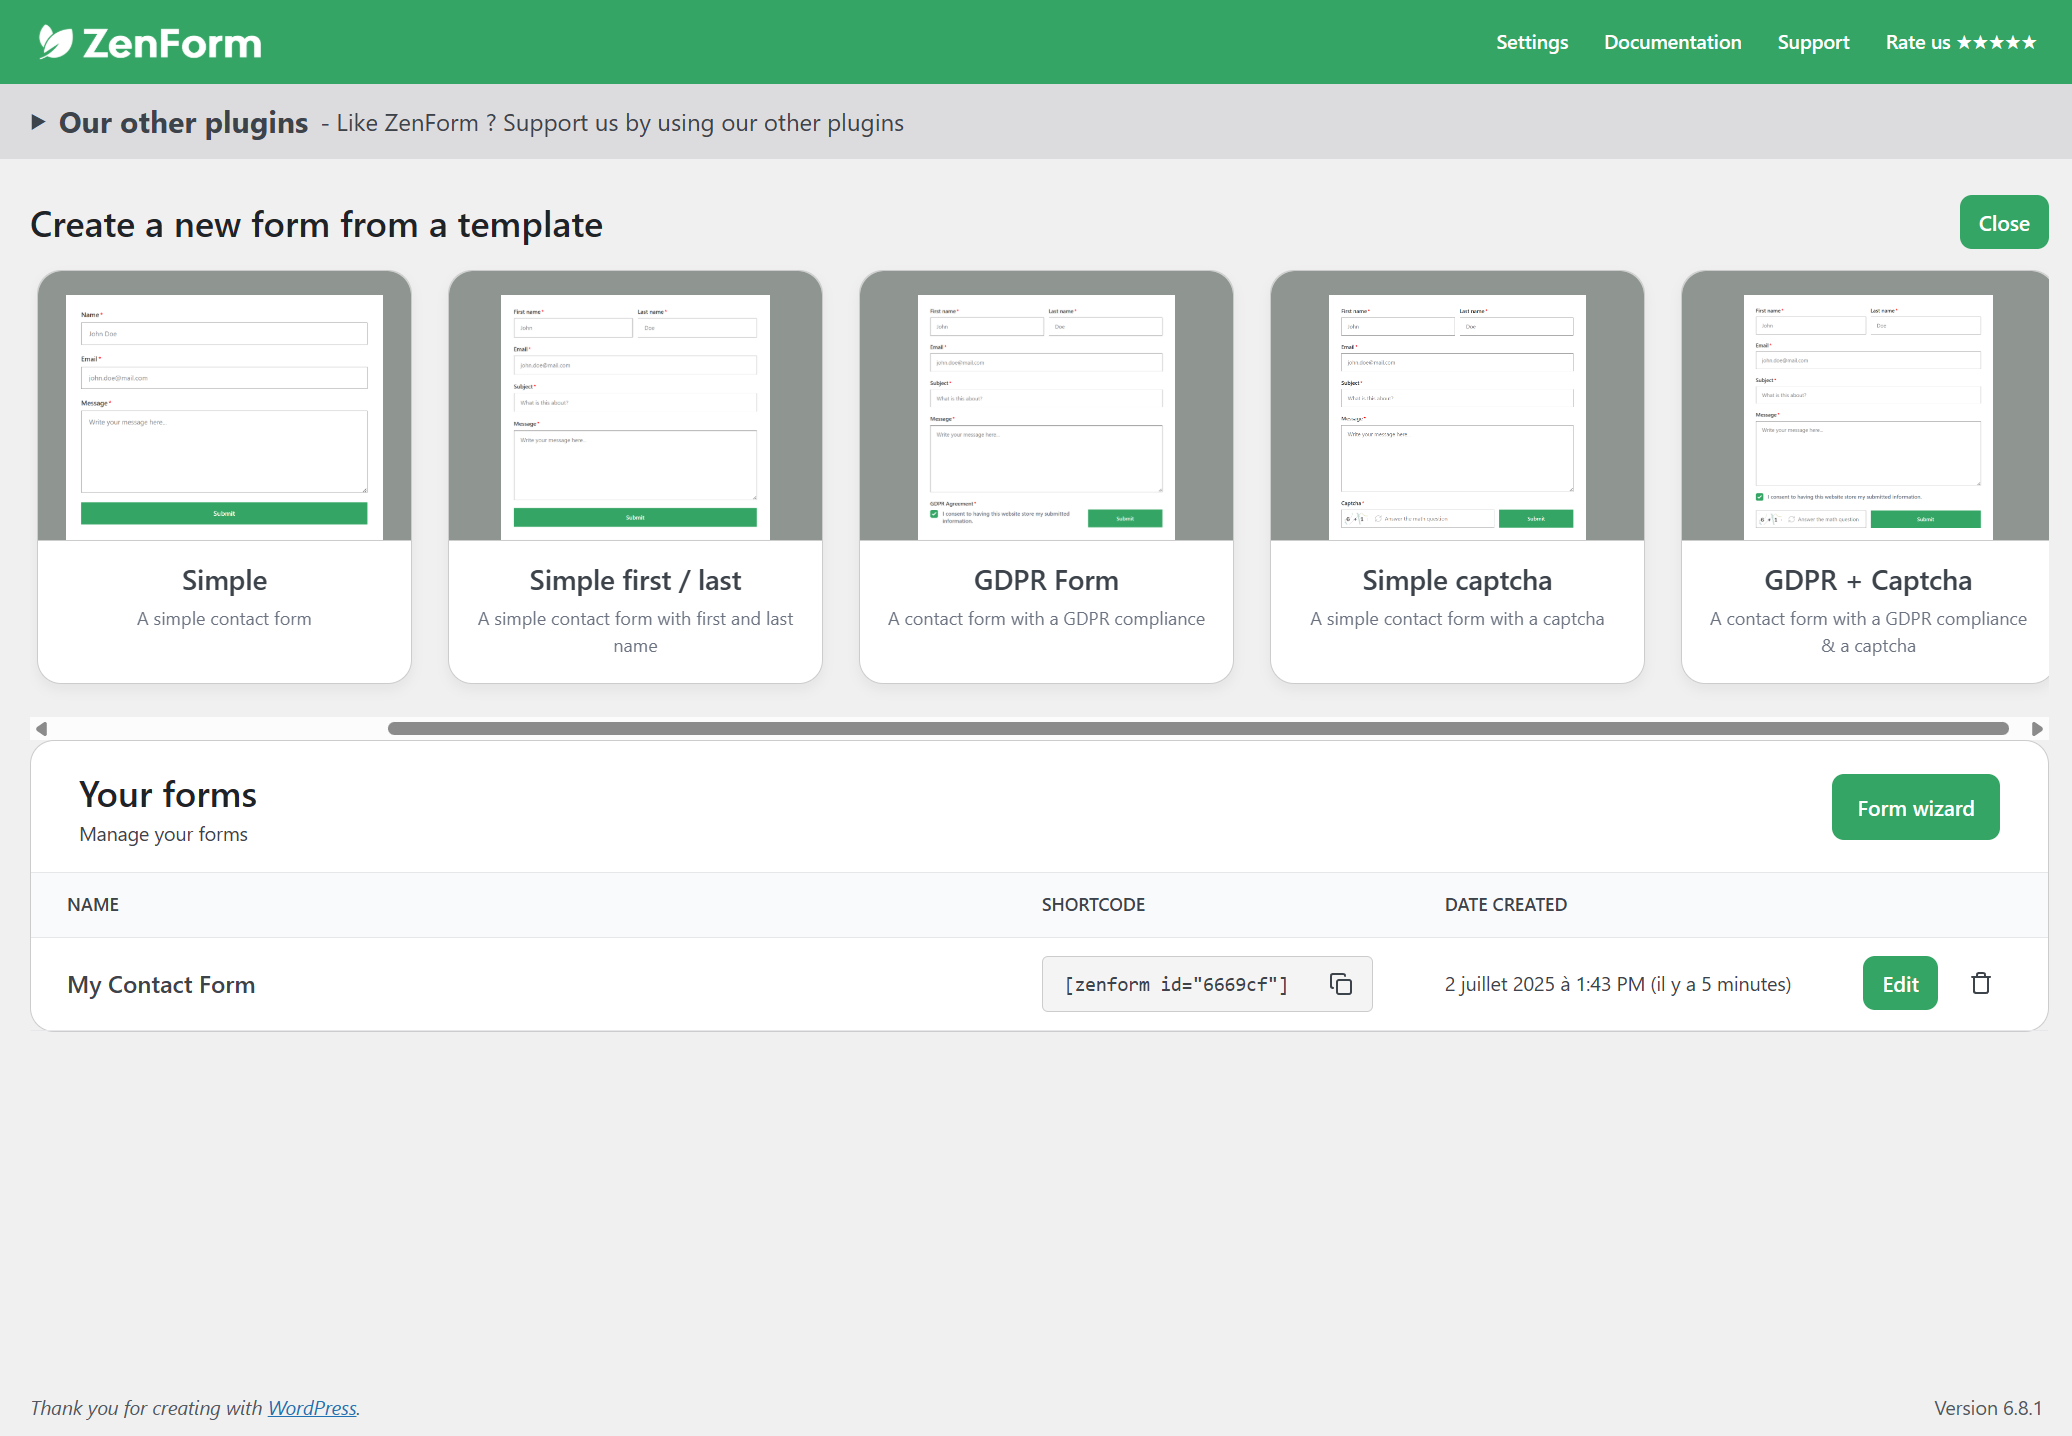Click Rate us stars link
The height and width of the screenshot is (1436, 2072).
[x=1961, y=42]
